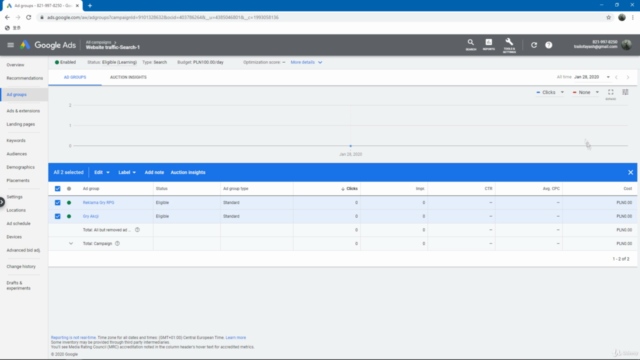
Task: Open the Reporting is not real-time link
Action: coord(73,338)
